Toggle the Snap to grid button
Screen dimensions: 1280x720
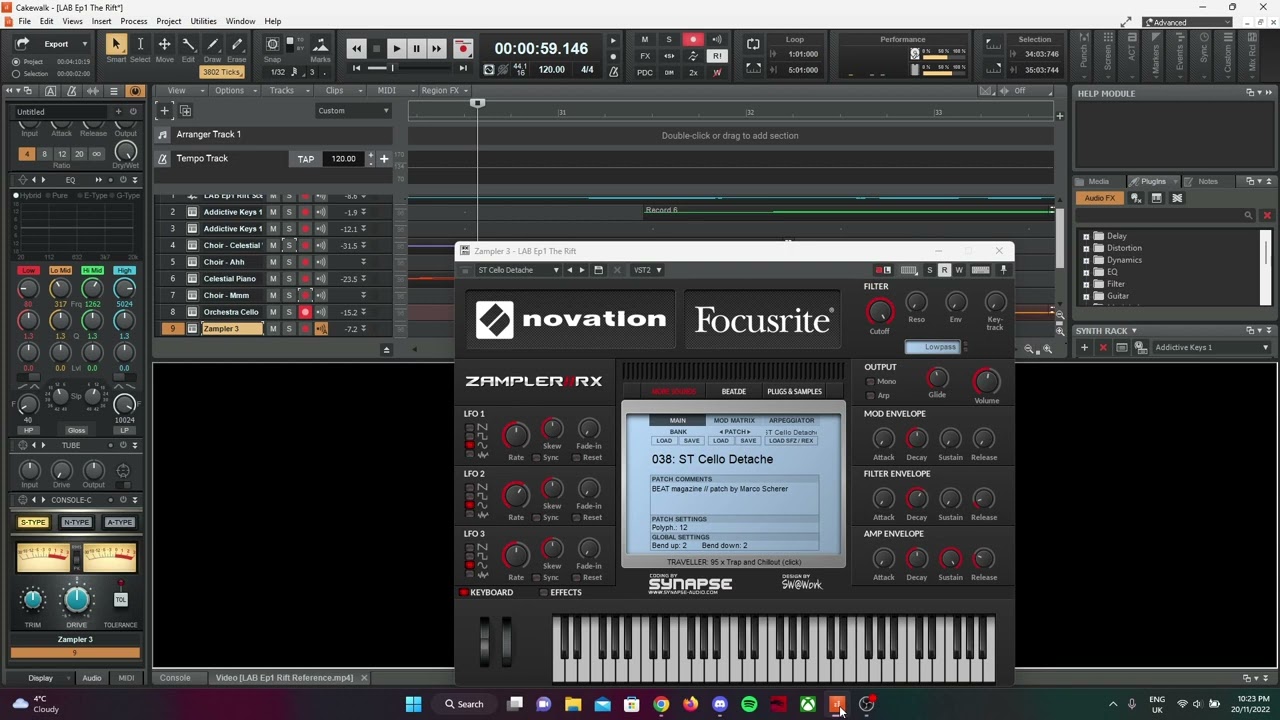click(x=272, y=45)
